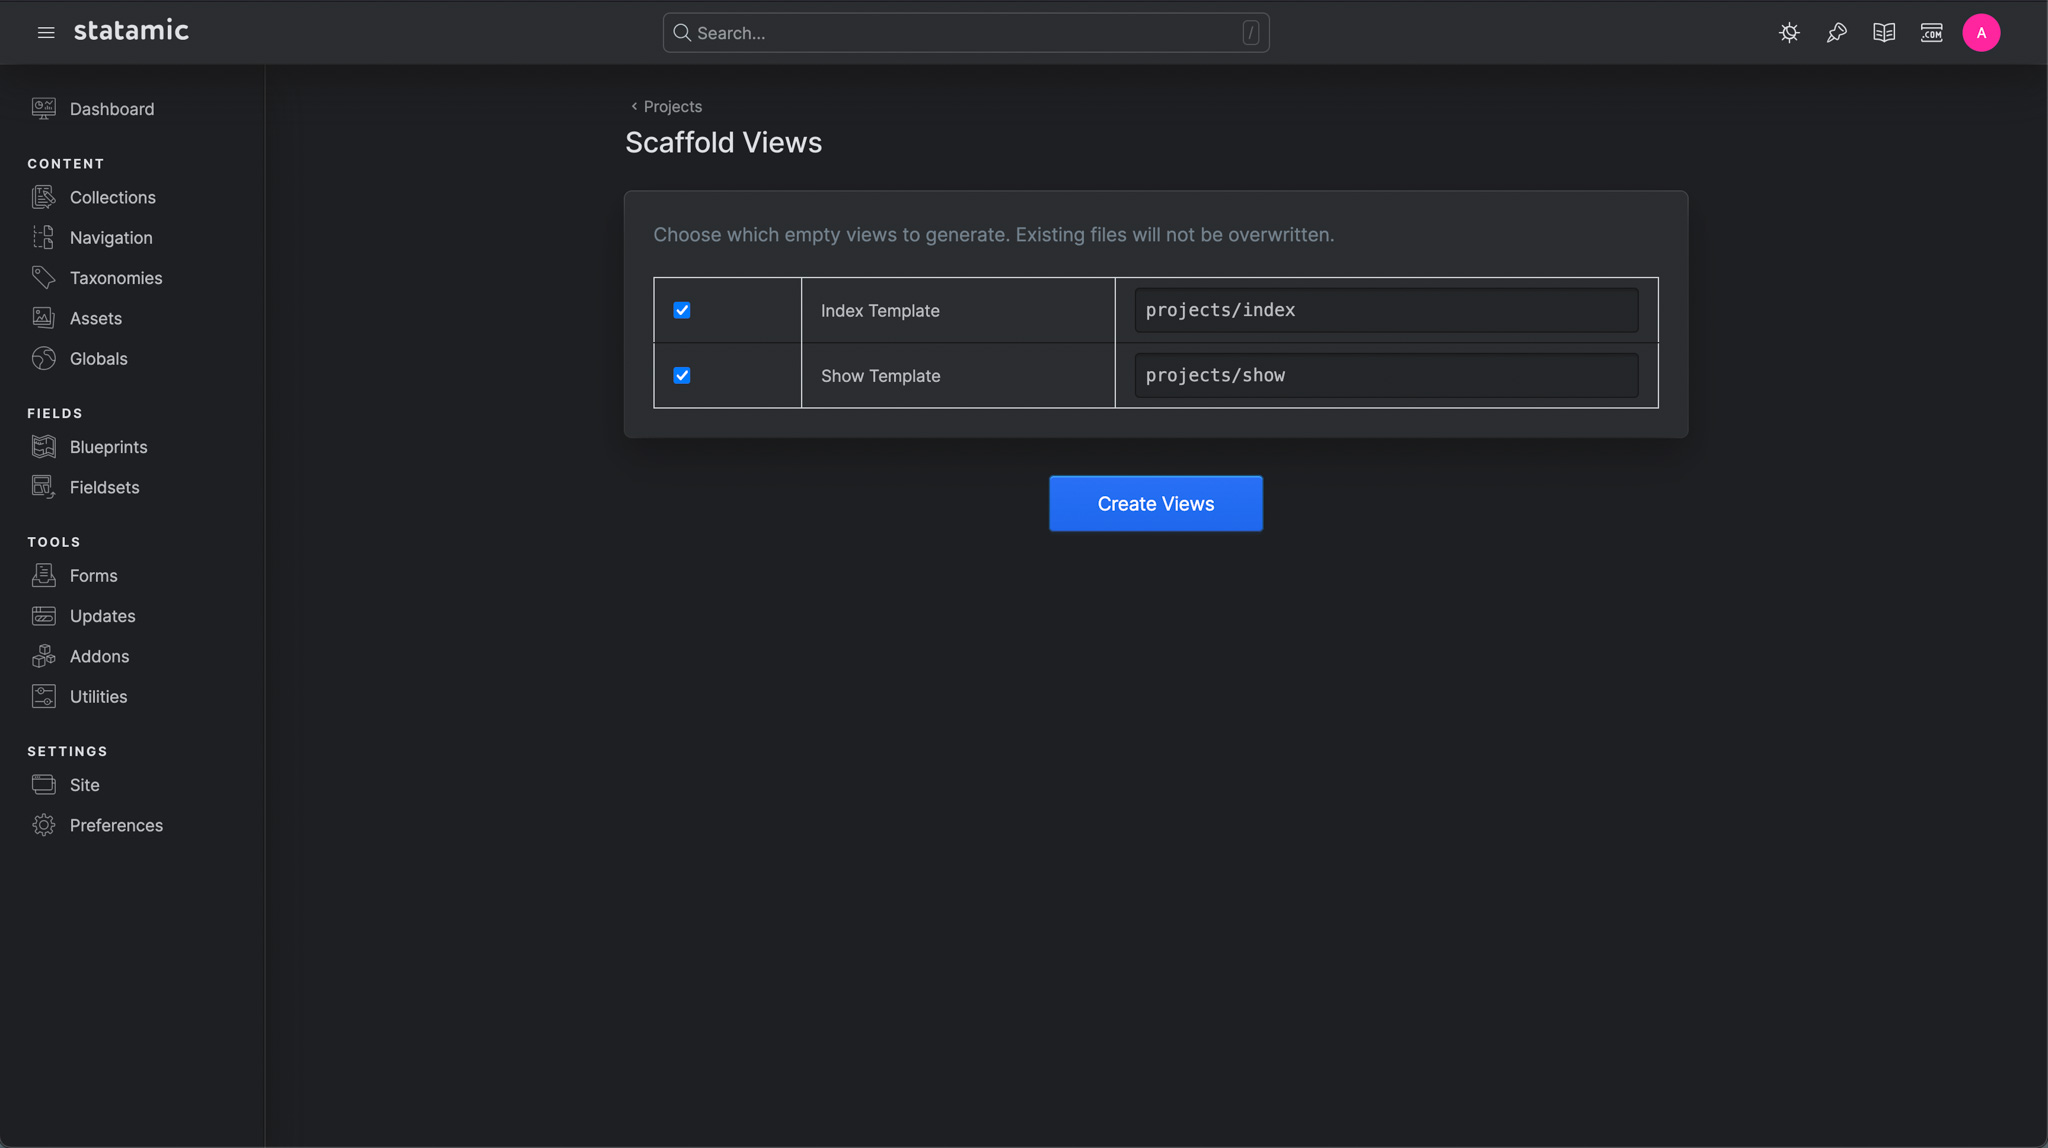Viewport: 2048px width, 1148px height.
Task: Open Taxonomies from the sidebar
Action: [x=116, y=277]
